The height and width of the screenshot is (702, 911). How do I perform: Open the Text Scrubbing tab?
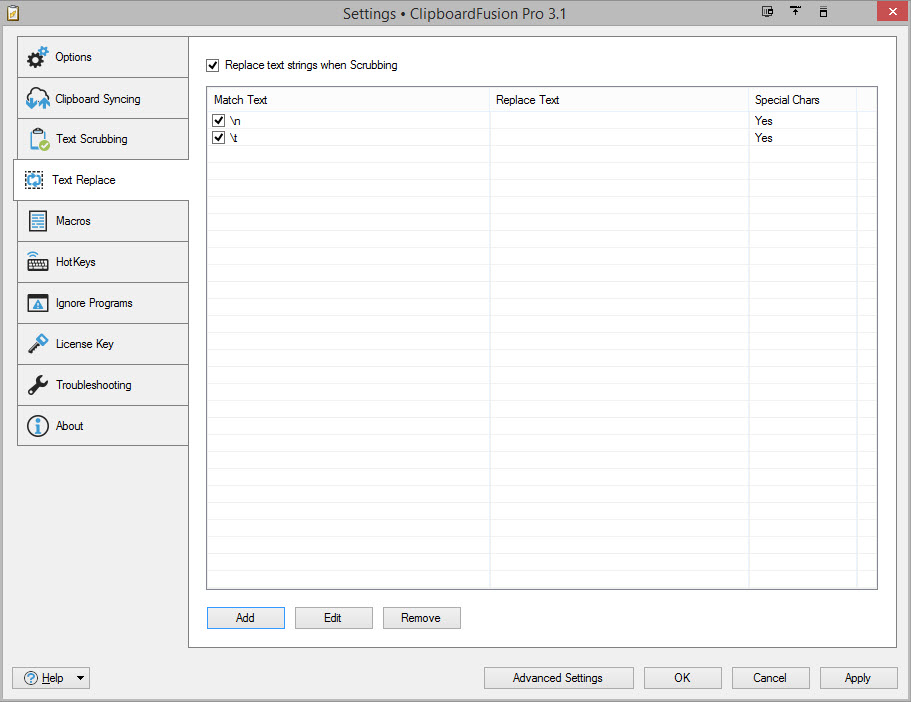[x=103, y=139]
